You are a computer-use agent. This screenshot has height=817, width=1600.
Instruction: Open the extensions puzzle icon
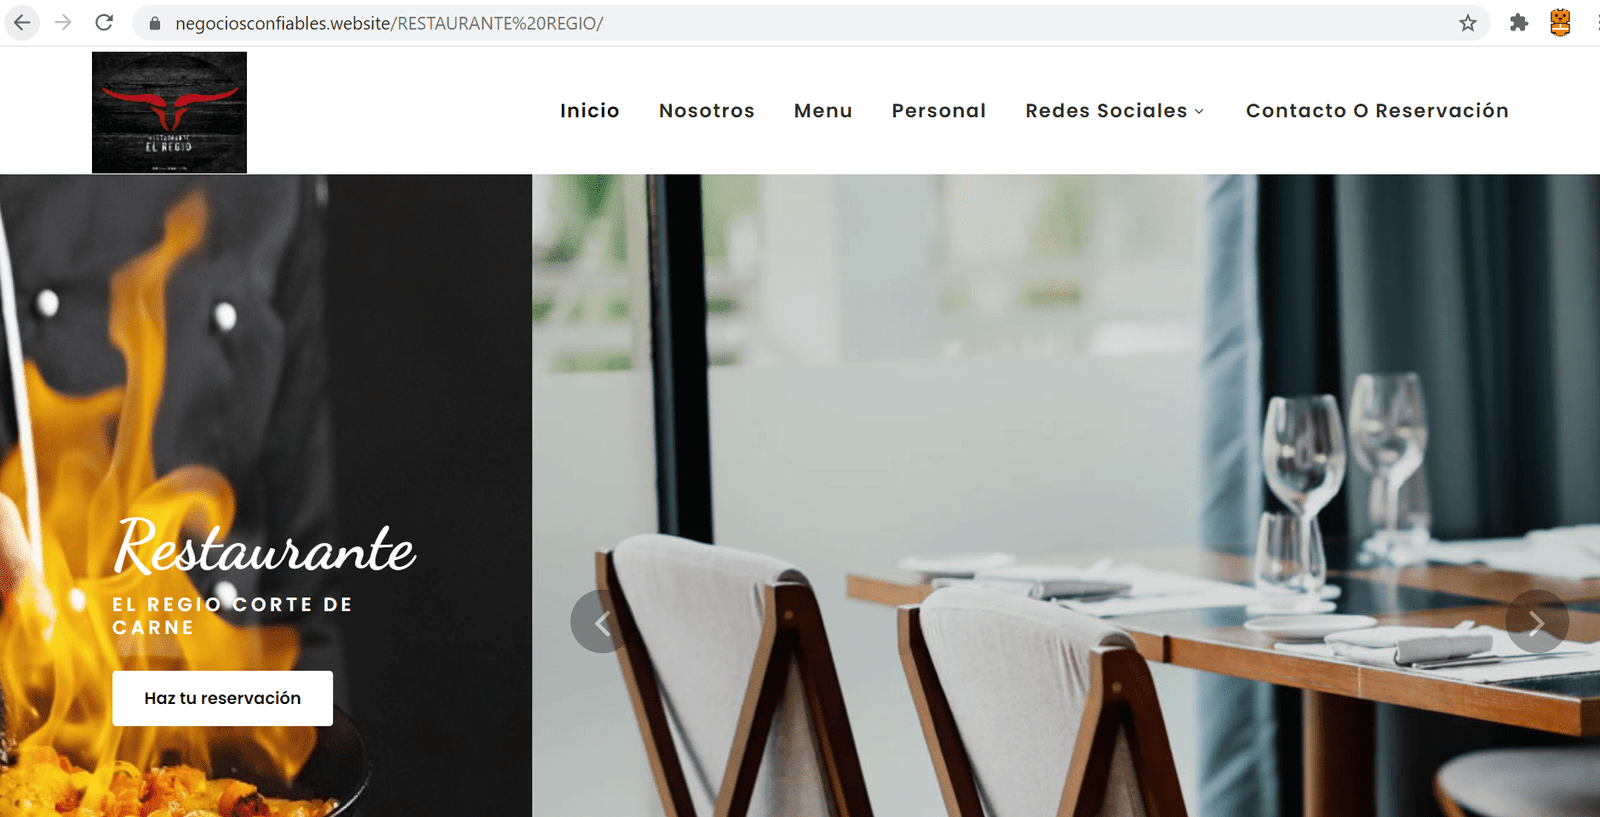(1519, 23)
